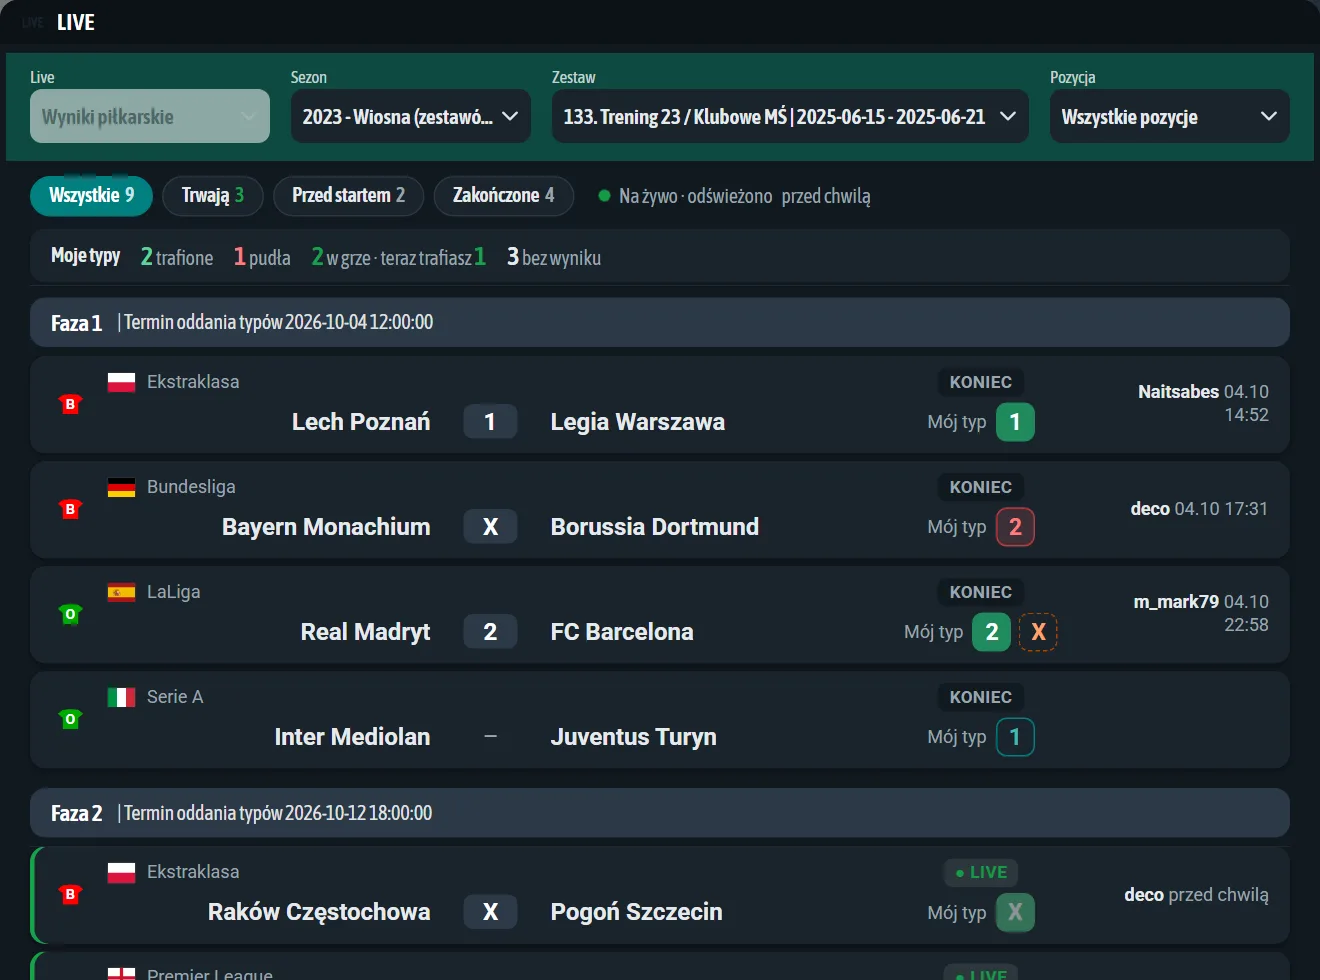The height and width of the screenshot is (980, 1320).
Task: Show the Przed startem 2 matches tab
Action: tap(348, 196)
